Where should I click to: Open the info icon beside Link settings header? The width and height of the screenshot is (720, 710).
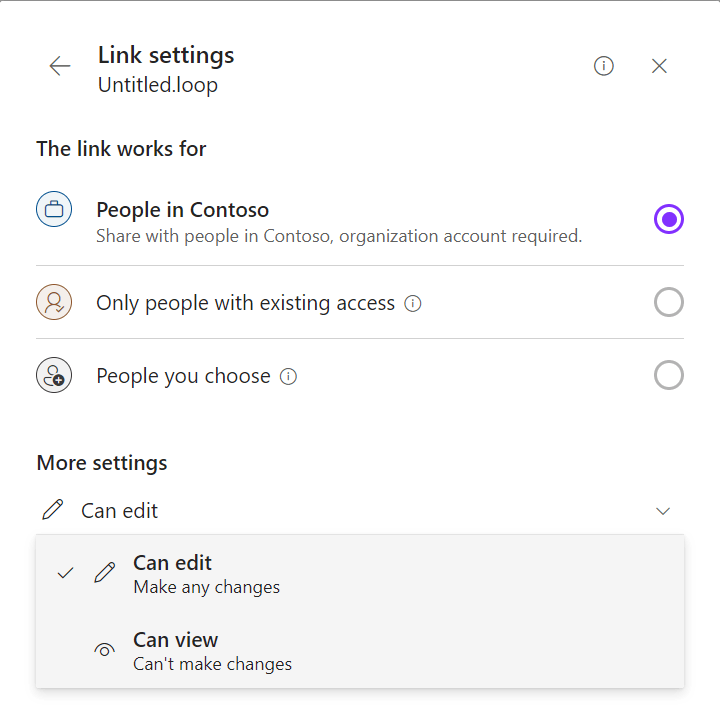(x=603, y=66)
